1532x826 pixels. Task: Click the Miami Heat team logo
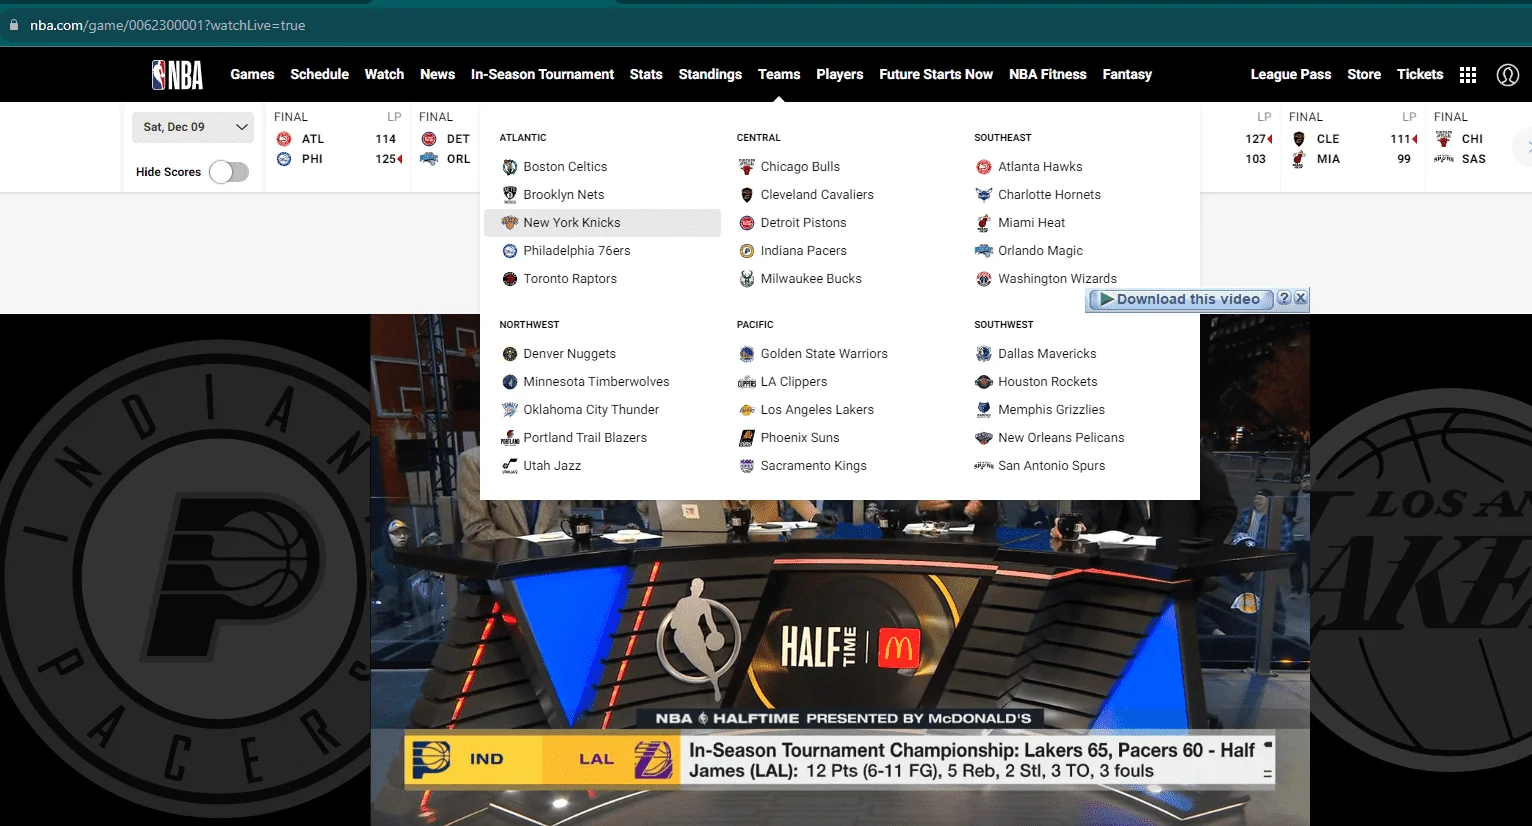pos(984,223)
